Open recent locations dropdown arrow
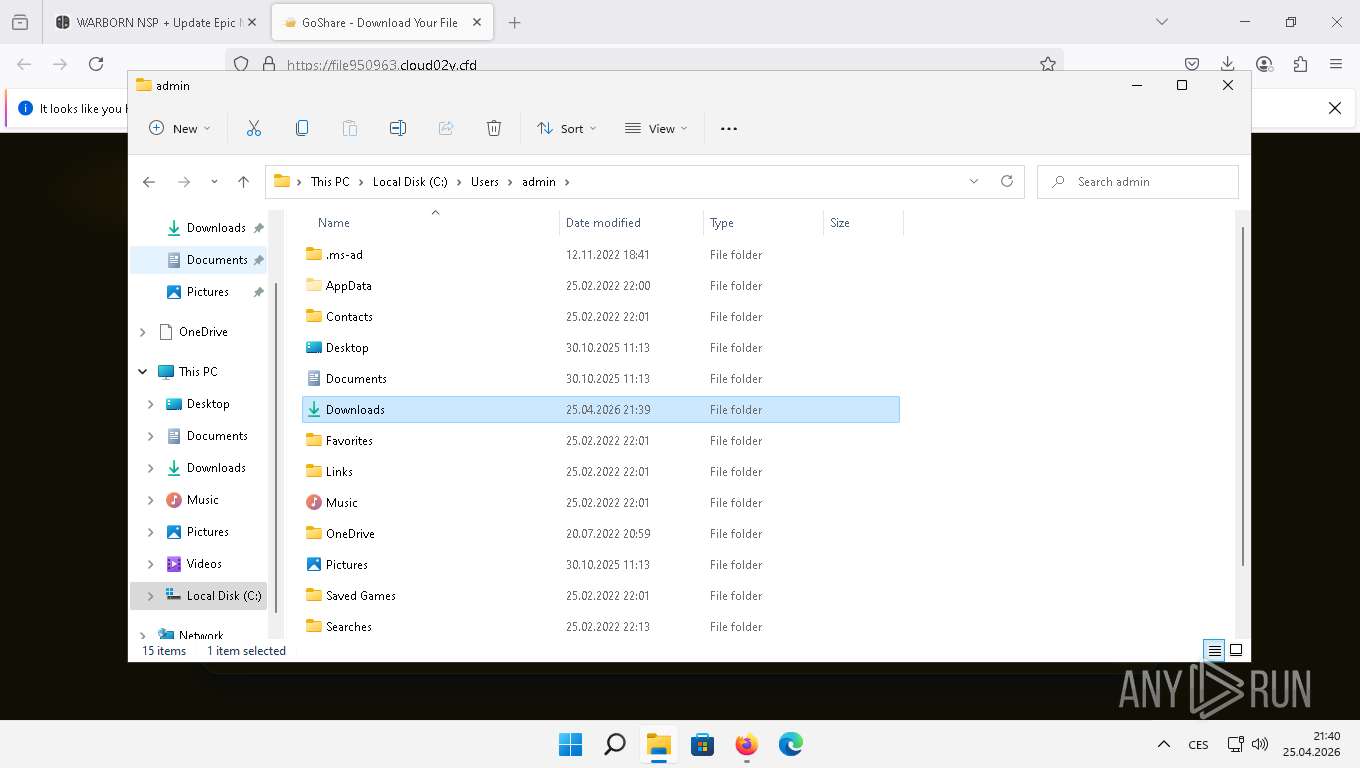The width and height of the screenshot is (1360, 768). pos(214,182)
